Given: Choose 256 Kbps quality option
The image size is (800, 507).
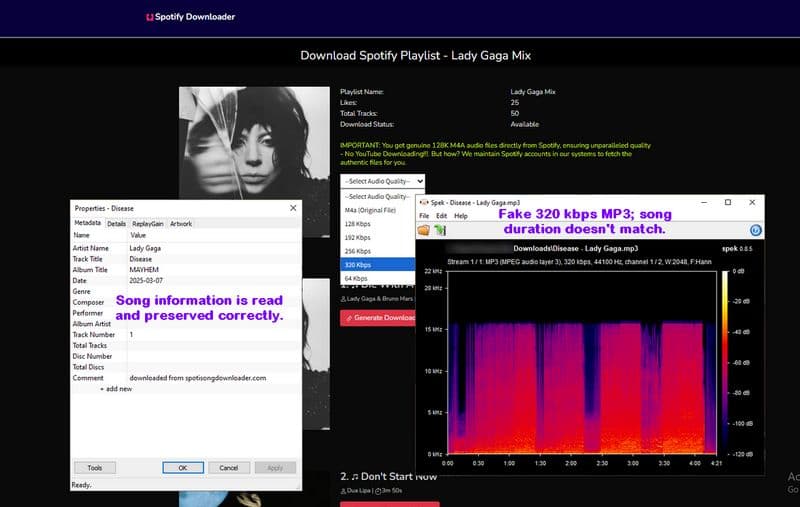Looking at the screenshot, I should pos(378,251).
